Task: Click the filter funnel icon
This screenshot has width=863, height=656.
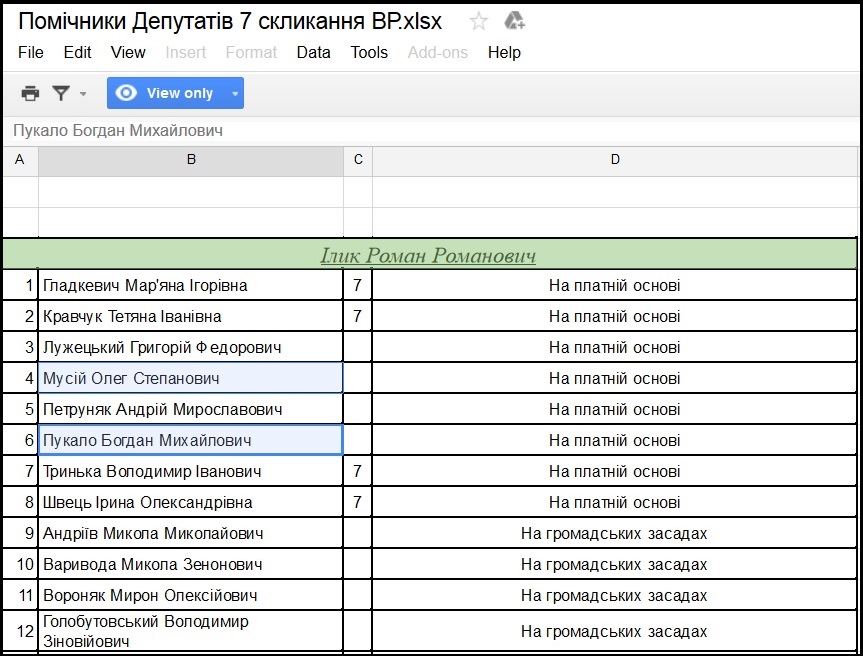Action: click(62, 93)
